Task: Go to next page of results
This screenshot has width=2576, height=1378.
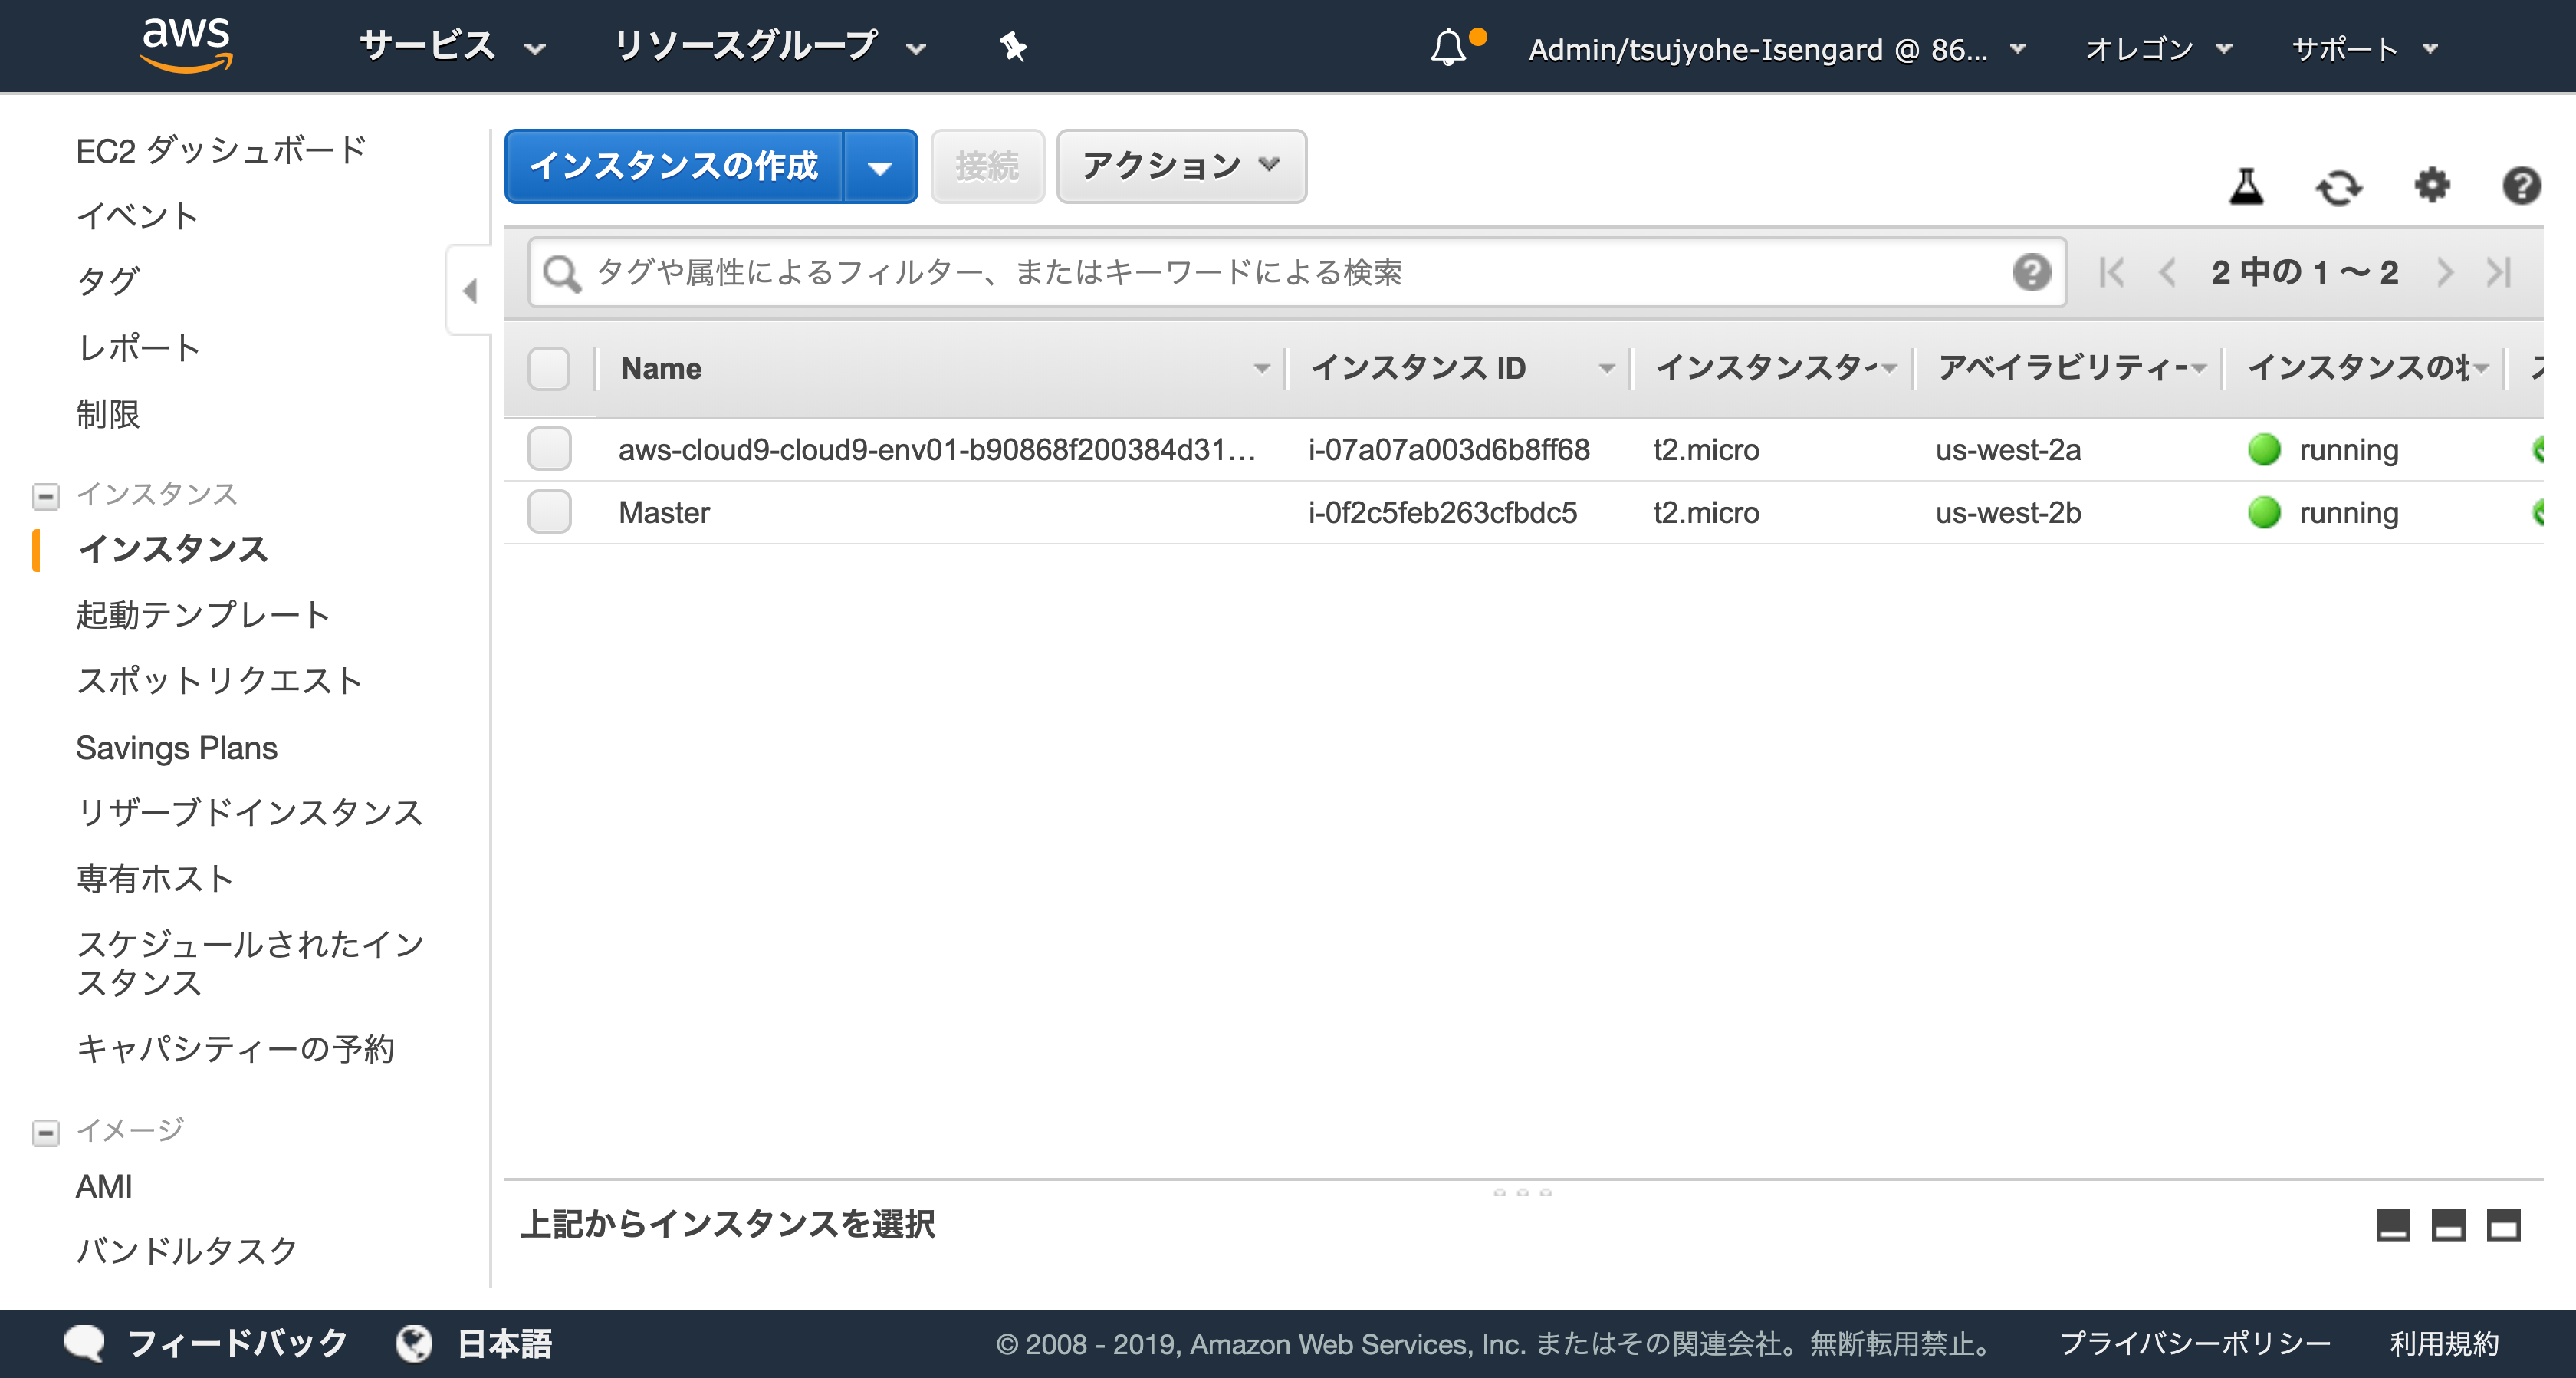Action: tap(2445, 272)
